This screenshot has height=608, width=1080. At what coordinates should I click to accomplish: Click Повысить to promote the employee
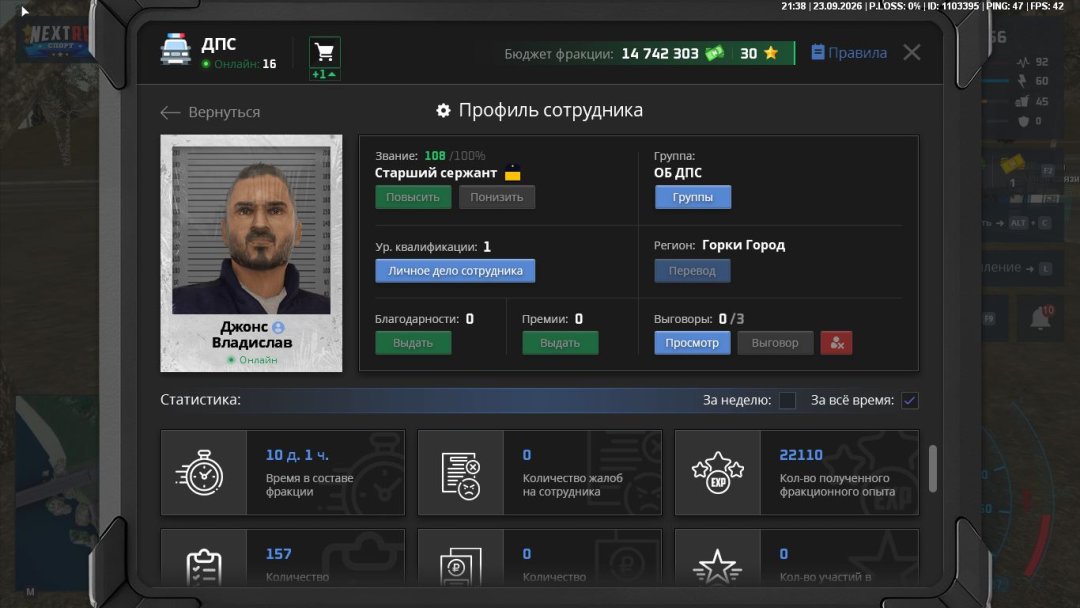[x=413, y=197]
